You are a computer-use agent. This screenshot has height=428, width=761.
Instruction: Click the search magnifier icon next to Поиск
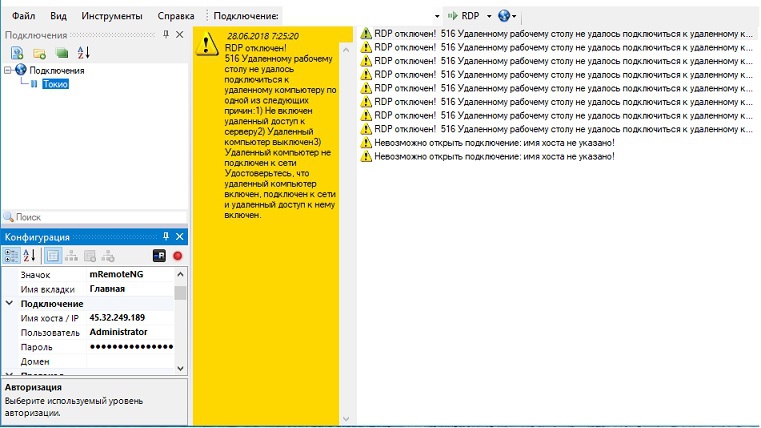pyautogui.click(x=8, y=217)
